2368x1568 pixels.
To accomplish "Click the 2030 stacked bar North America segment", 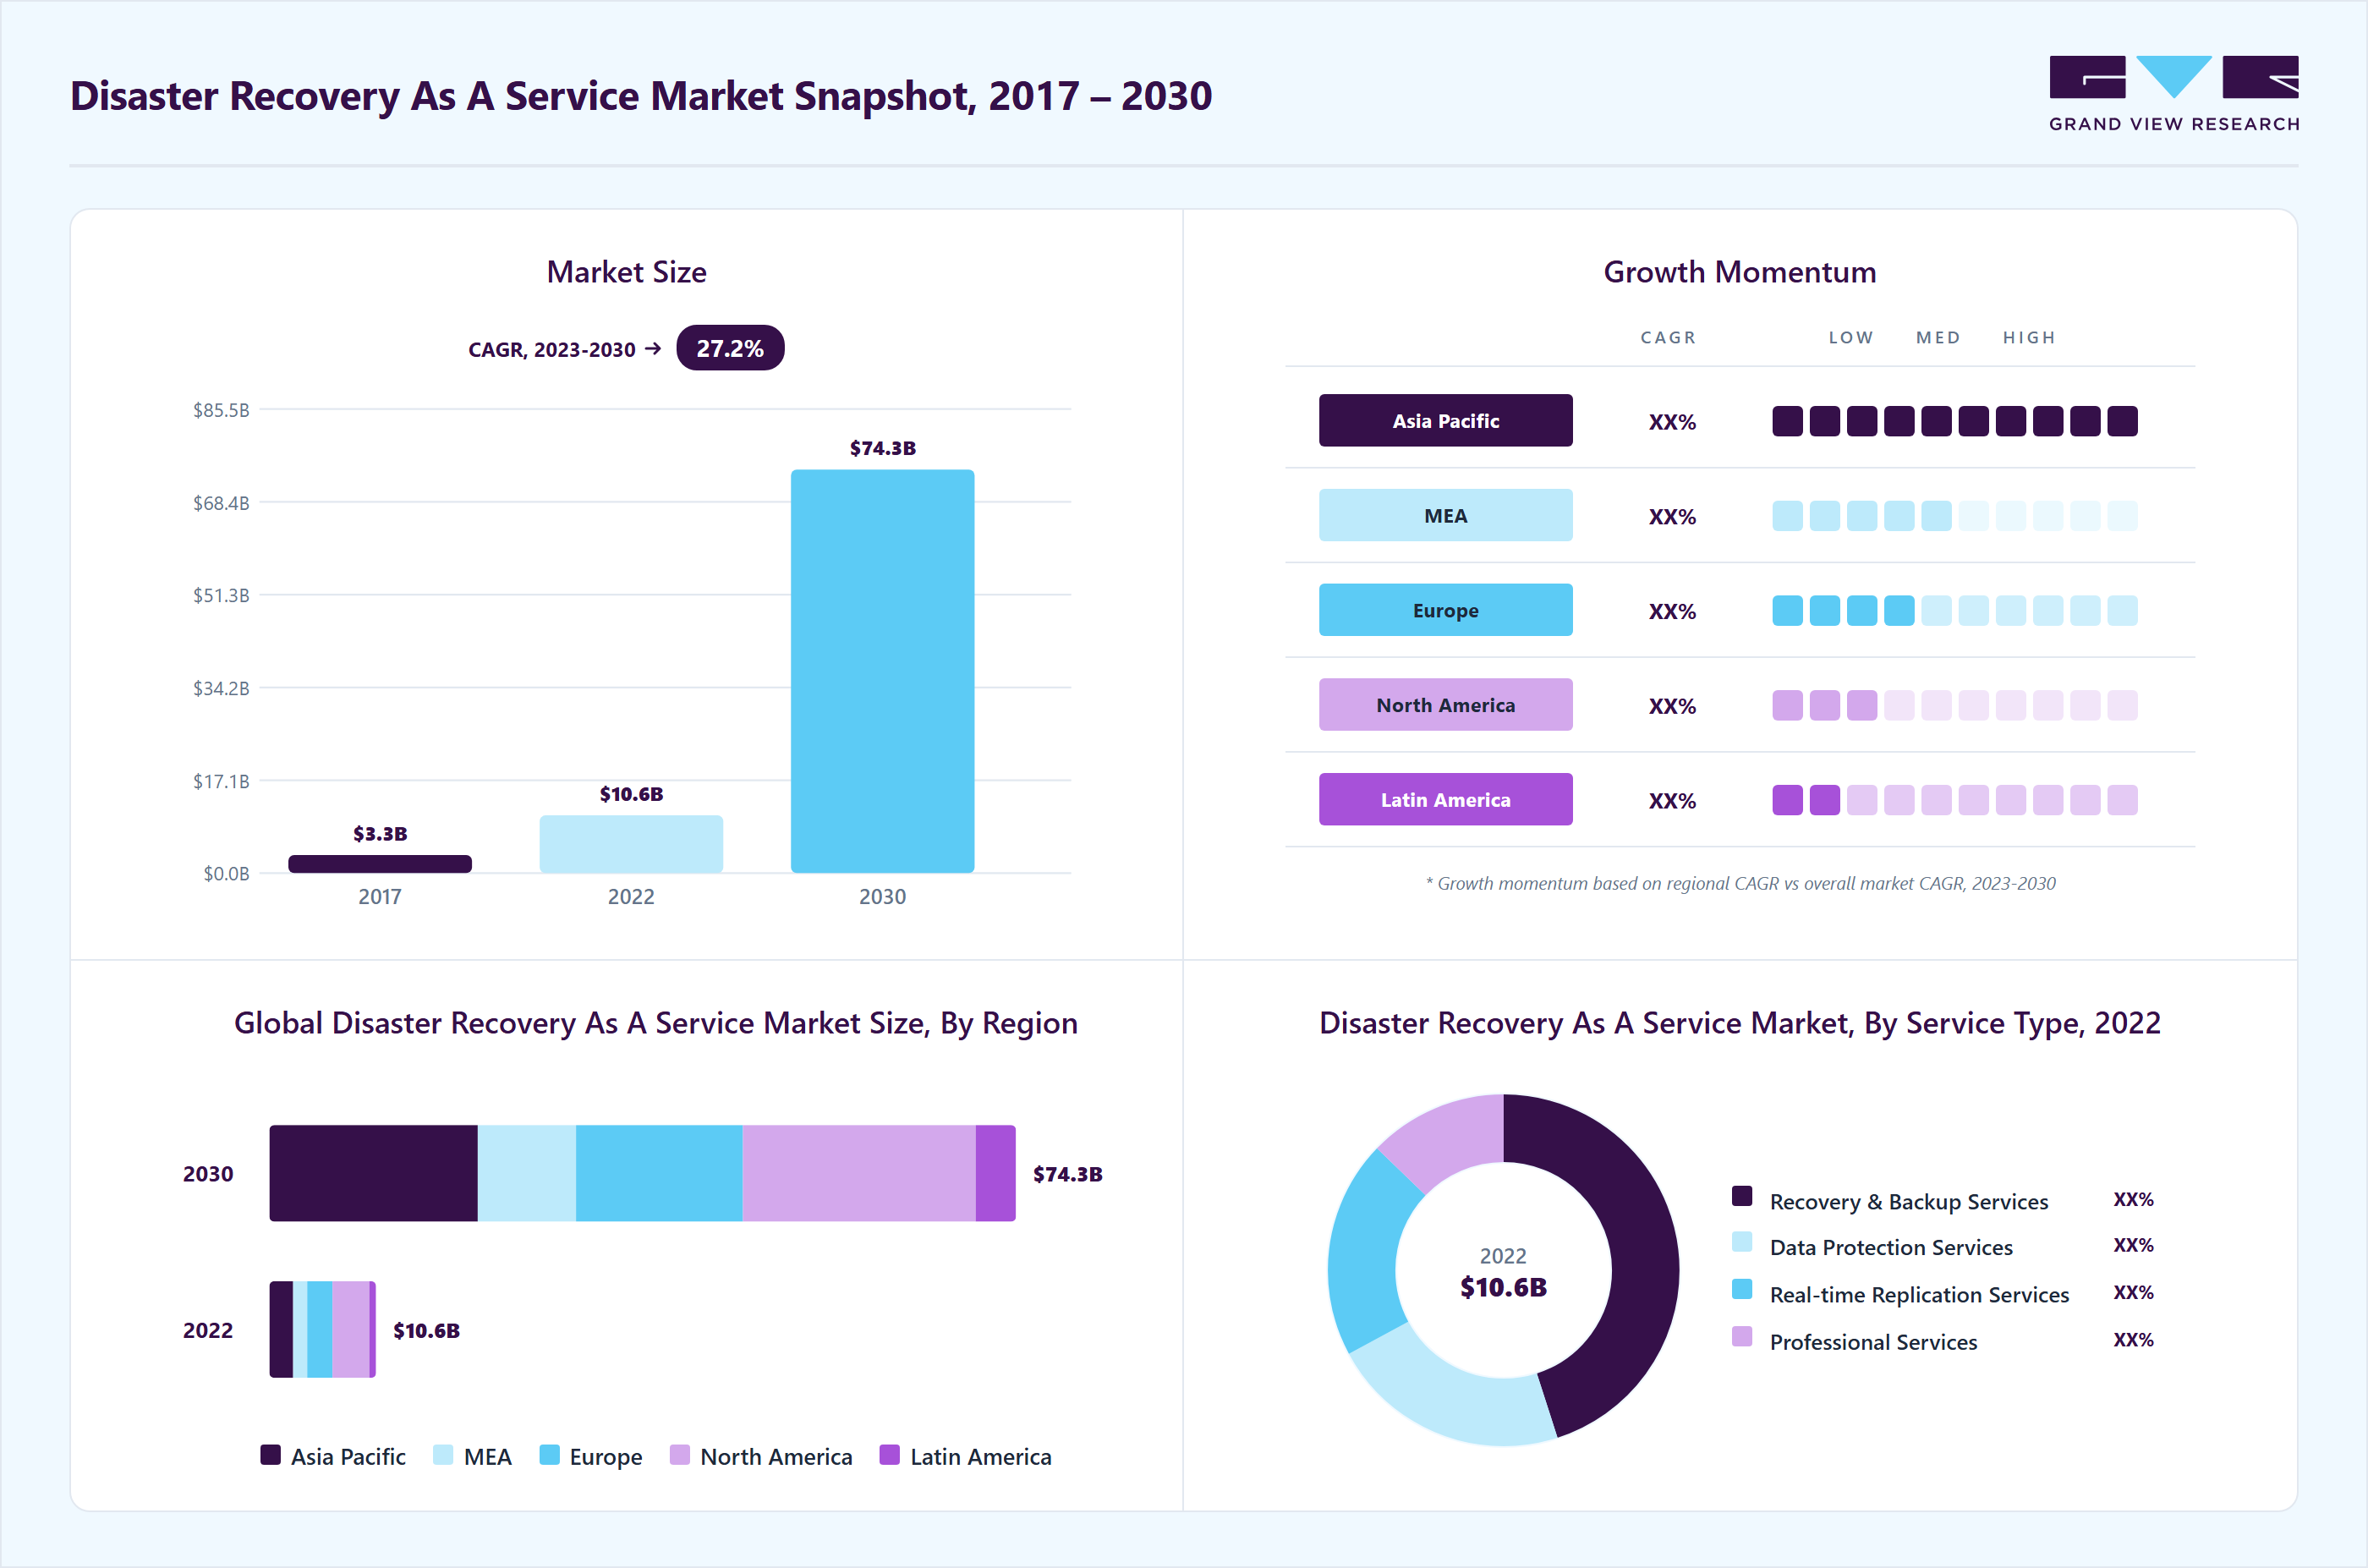I will 859,1173.
